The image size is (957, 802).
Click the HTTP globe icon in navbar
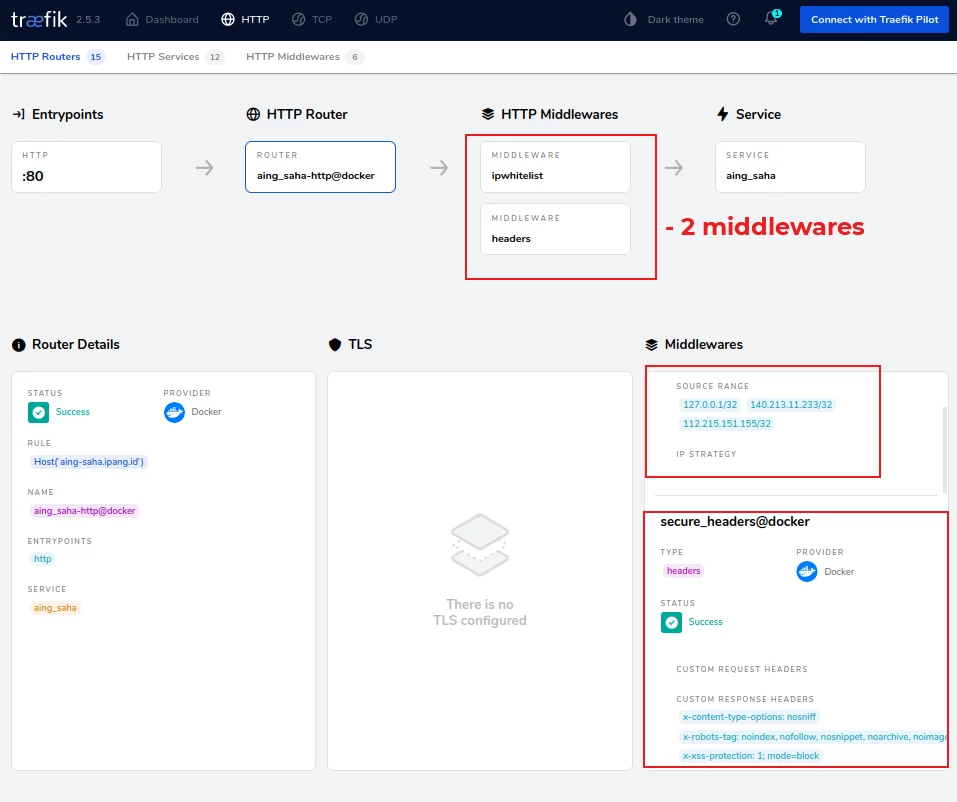228,20
